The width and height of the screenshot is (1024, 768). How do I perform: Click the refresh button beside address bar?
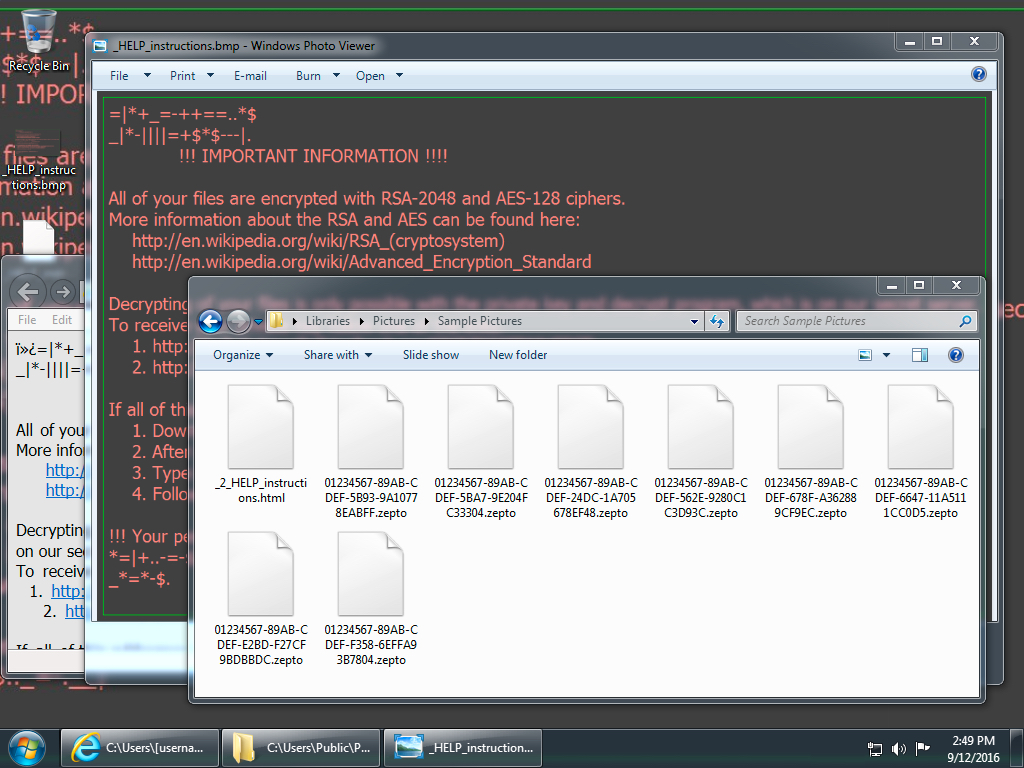point(716,321)
